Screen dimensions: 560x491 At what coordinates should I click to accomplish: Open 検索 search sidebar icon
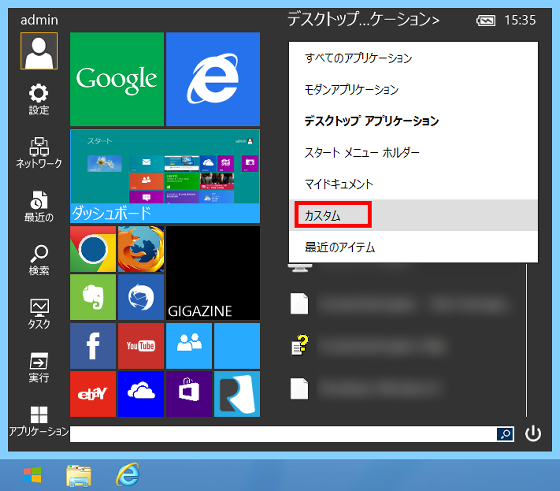tap(39, 260)
